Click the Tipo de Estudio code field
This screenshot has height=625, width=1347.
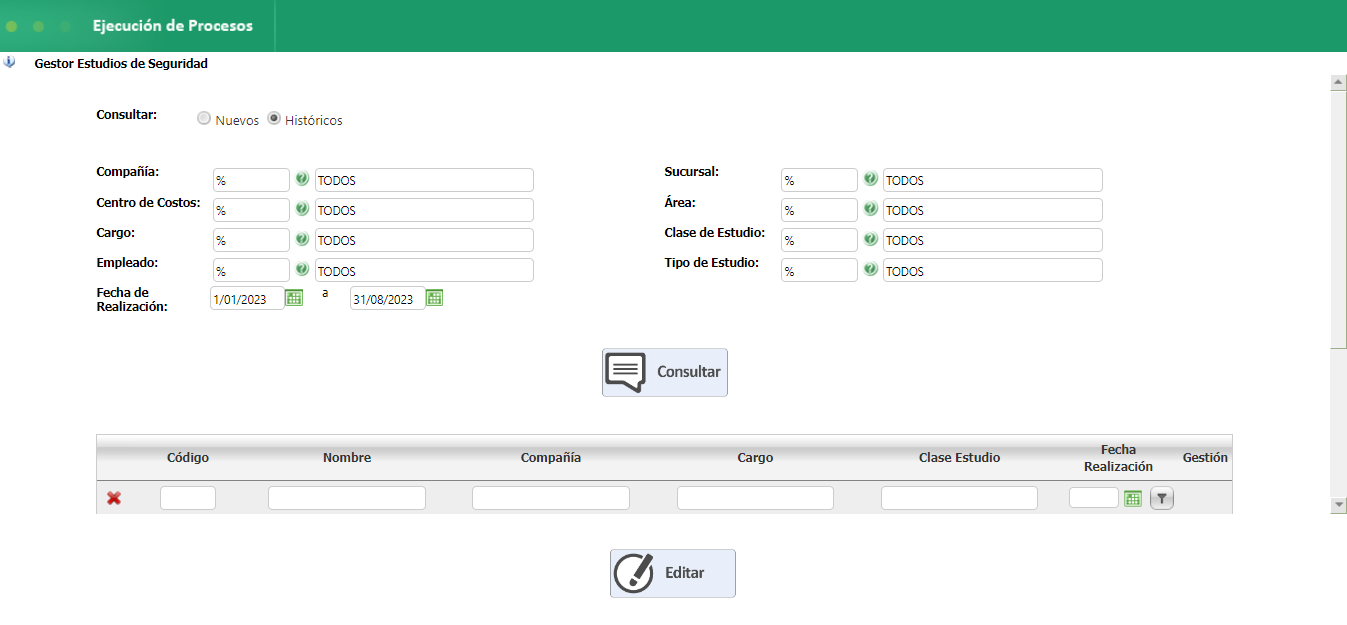(819, 270)
